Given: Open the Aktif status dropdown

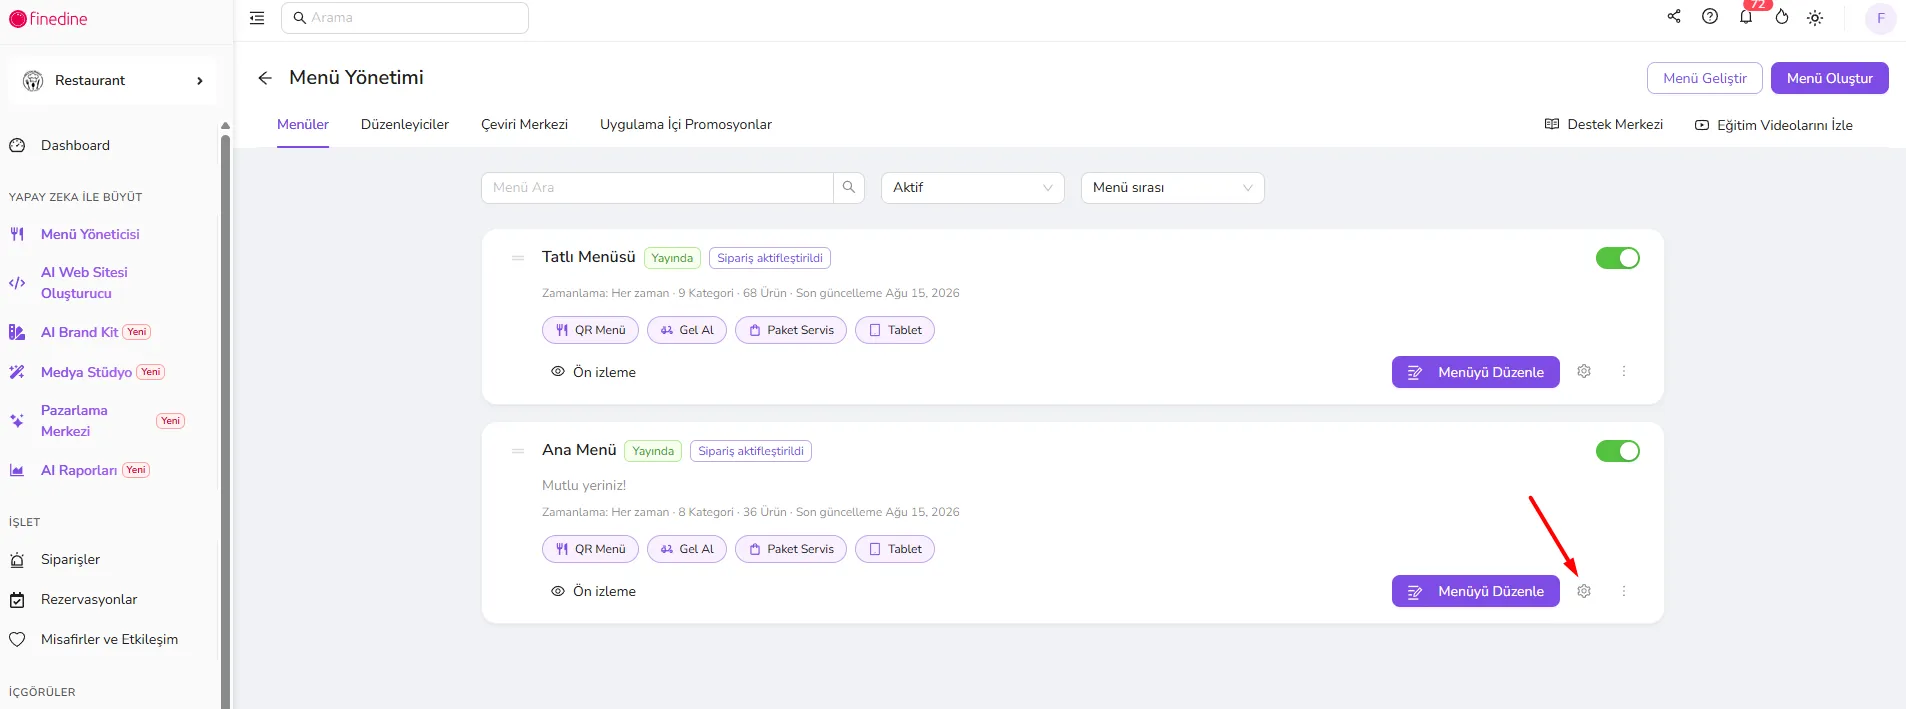Looking at the screenshot, I should click(972, 188).
